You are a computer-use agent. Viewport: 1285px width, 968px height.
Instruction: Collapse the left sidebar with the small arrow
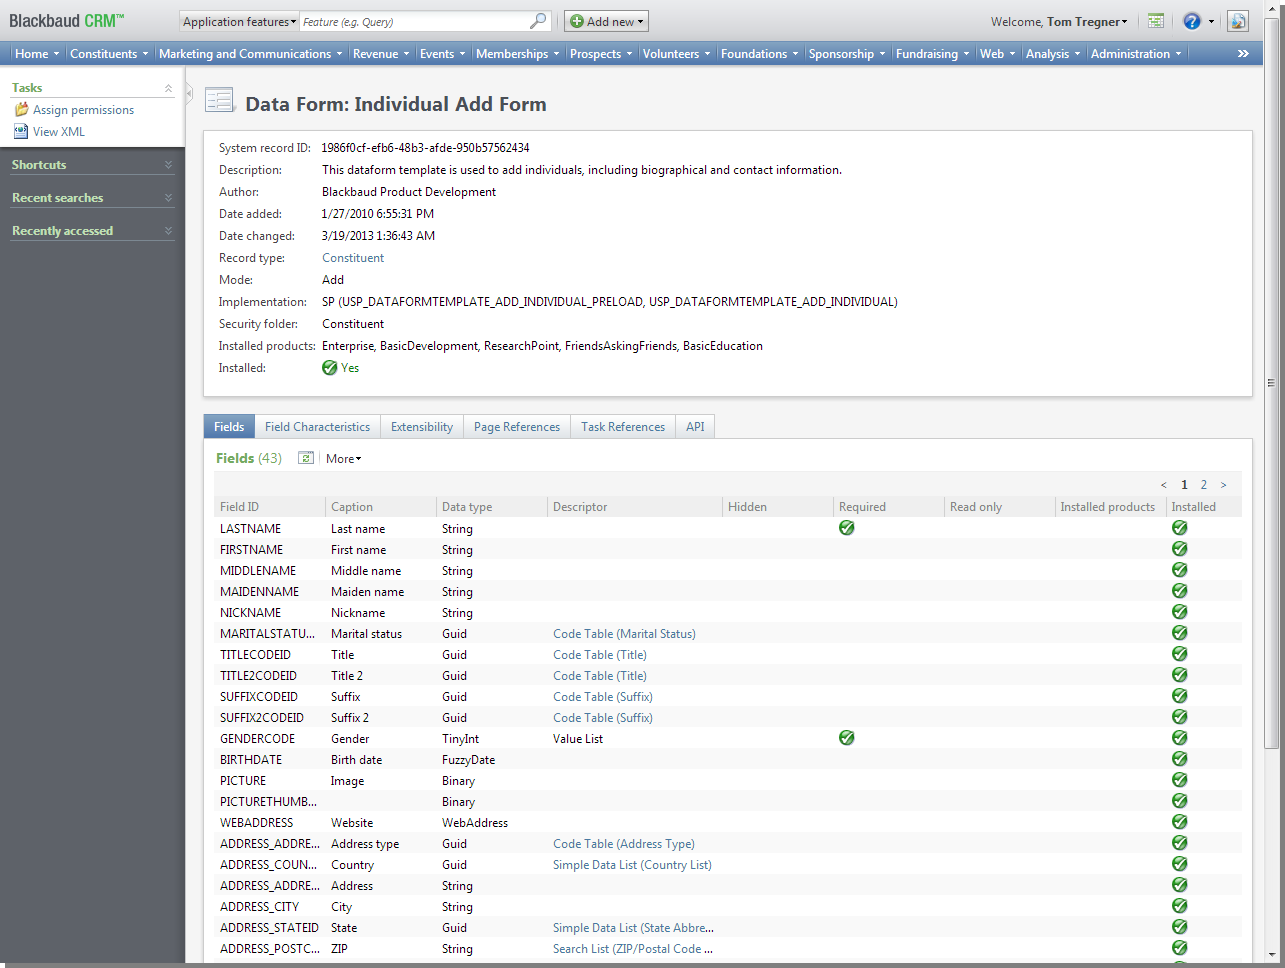point(189,93)
